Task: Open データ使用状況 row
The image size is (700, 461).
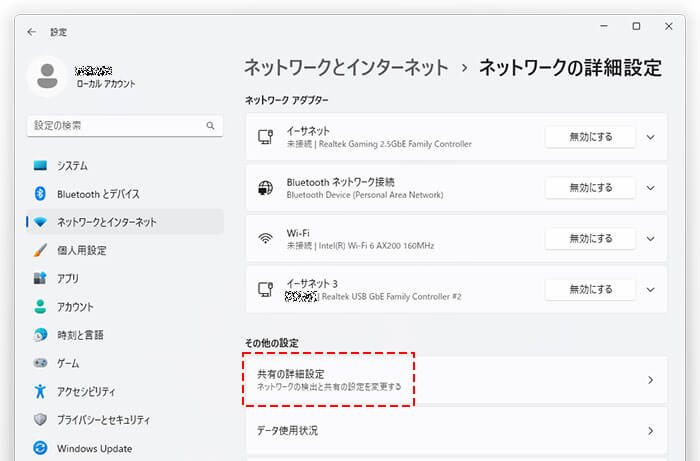Action: click(x=456, y=431)
